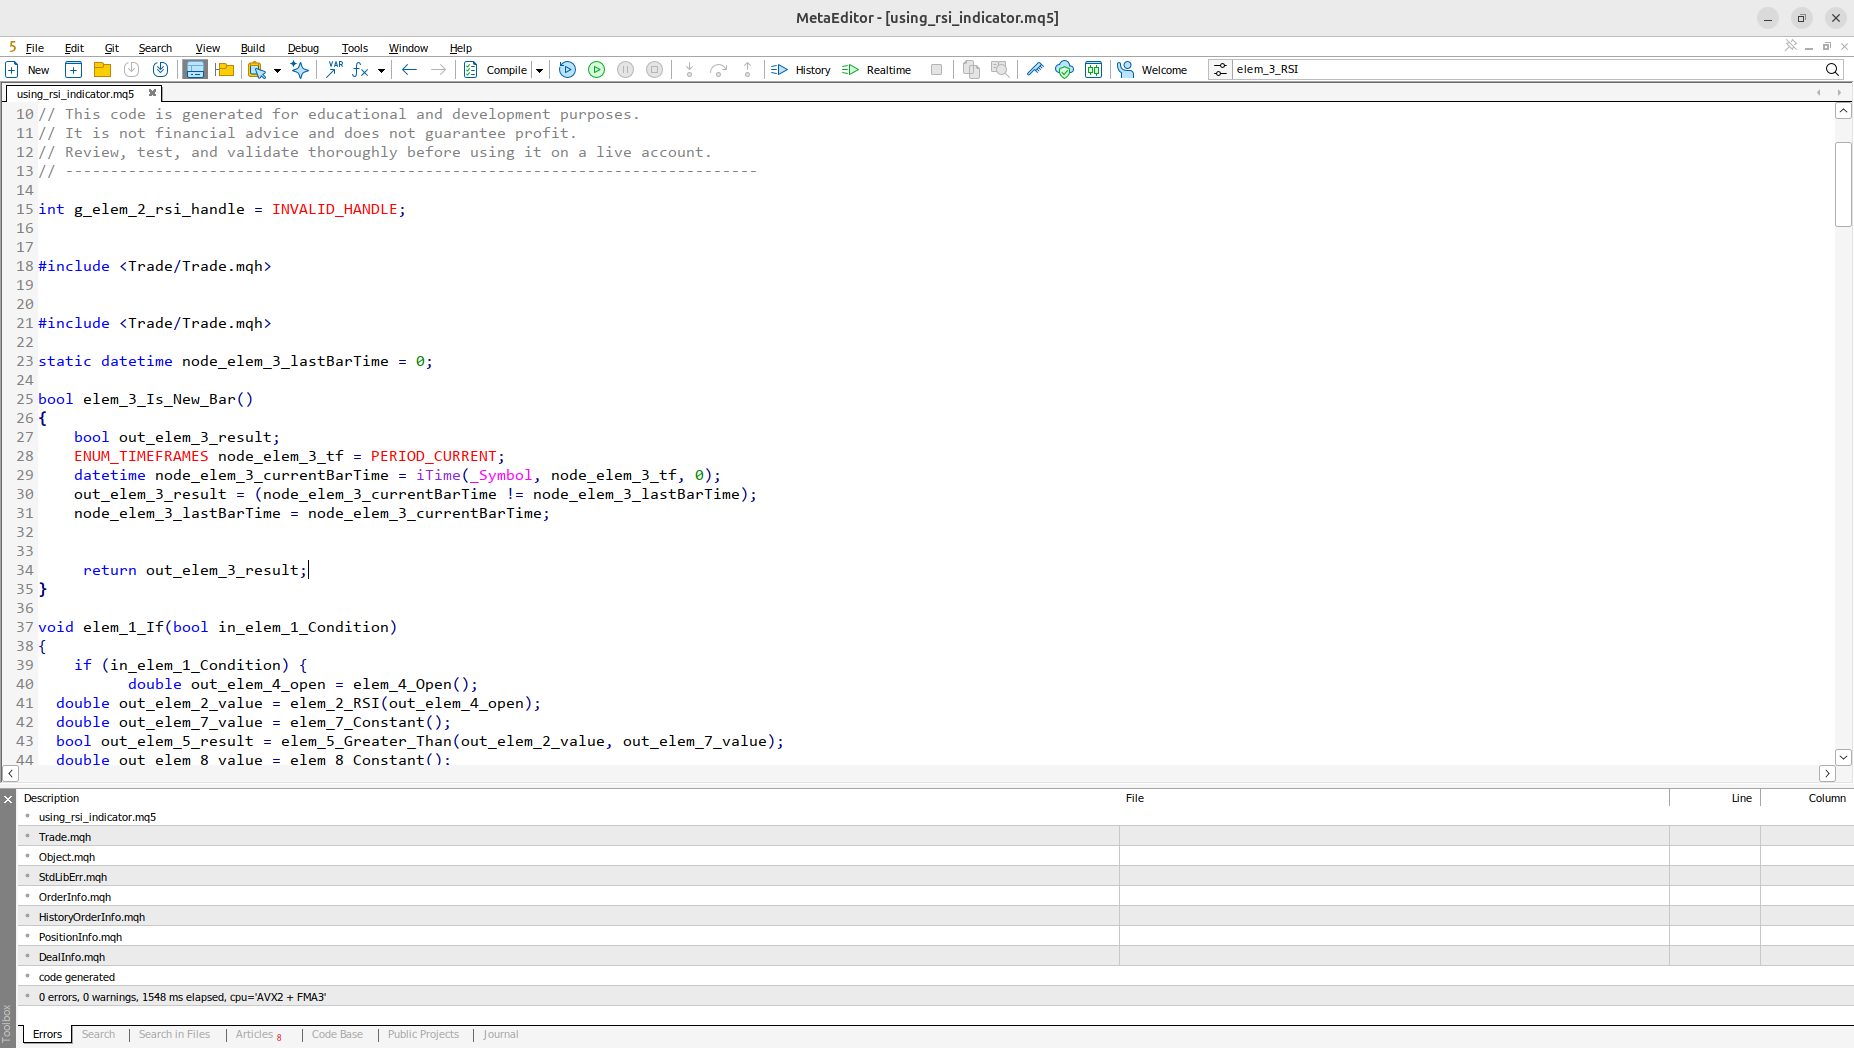Start profiling on Realtime data

pyautogui.click(x=877, y=69)
